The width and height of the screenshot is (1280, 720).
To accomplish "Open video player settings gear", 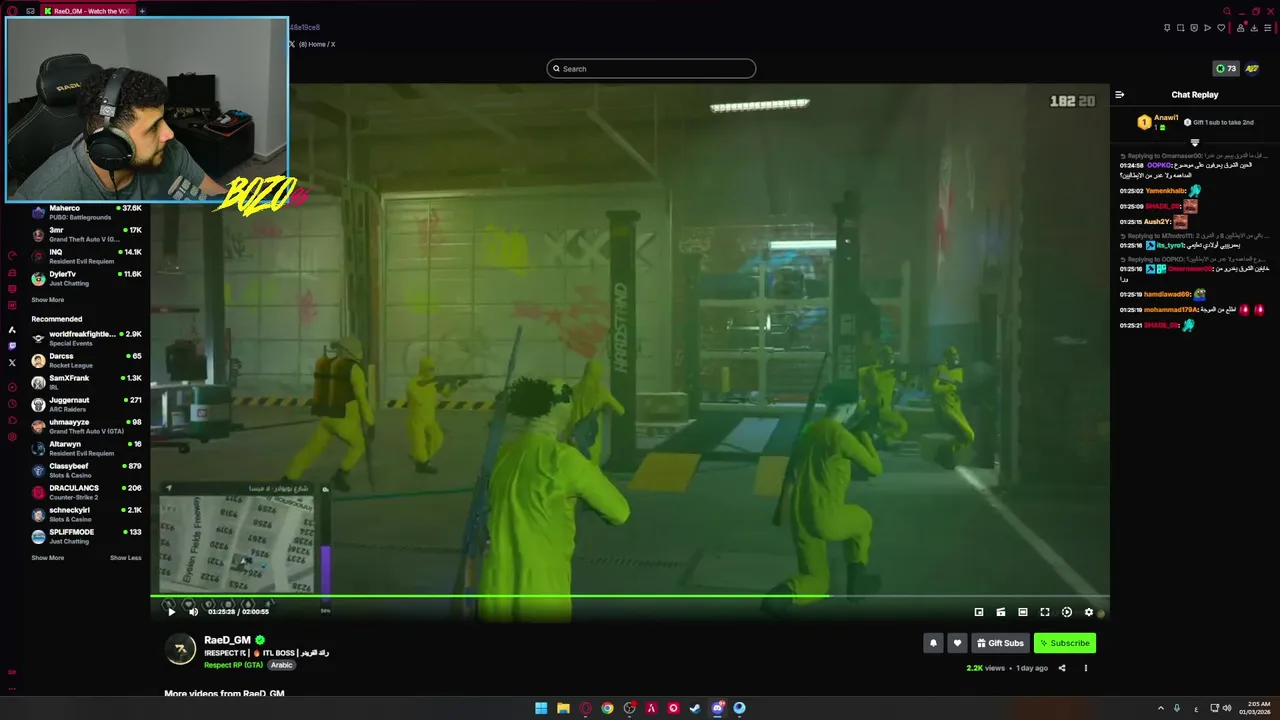I will [x=1089, y=612].
